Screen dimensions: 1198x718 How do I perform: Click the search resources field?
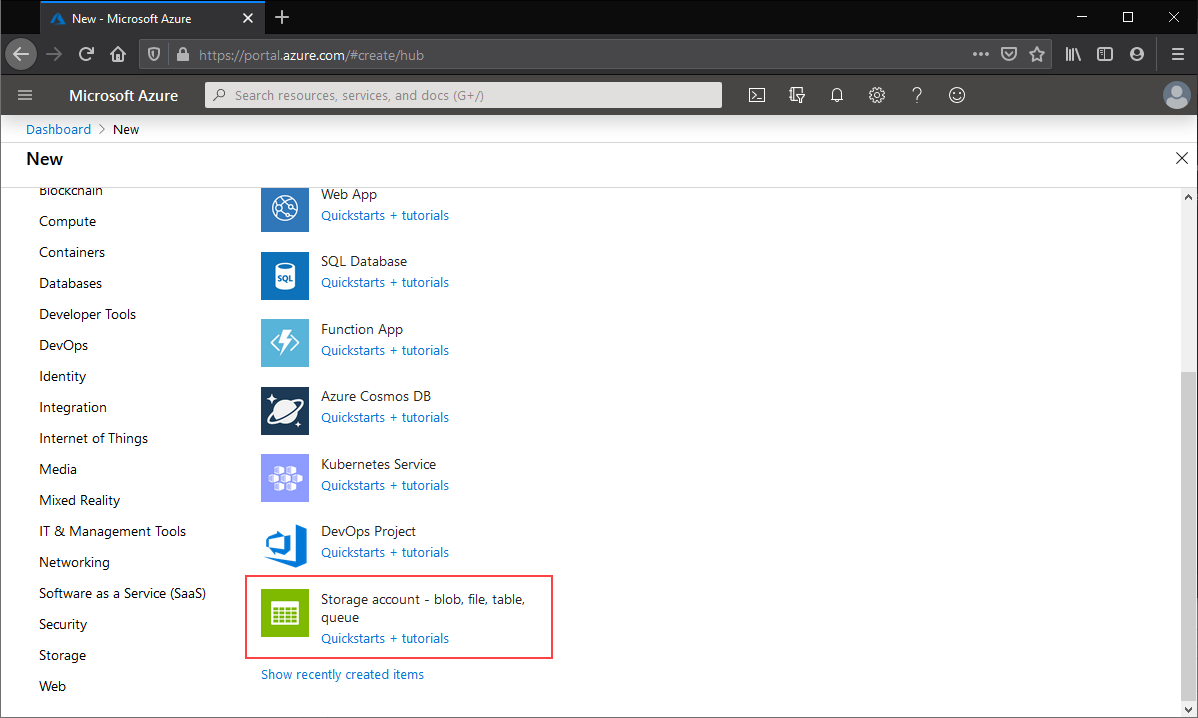click(x=463, y=95)
